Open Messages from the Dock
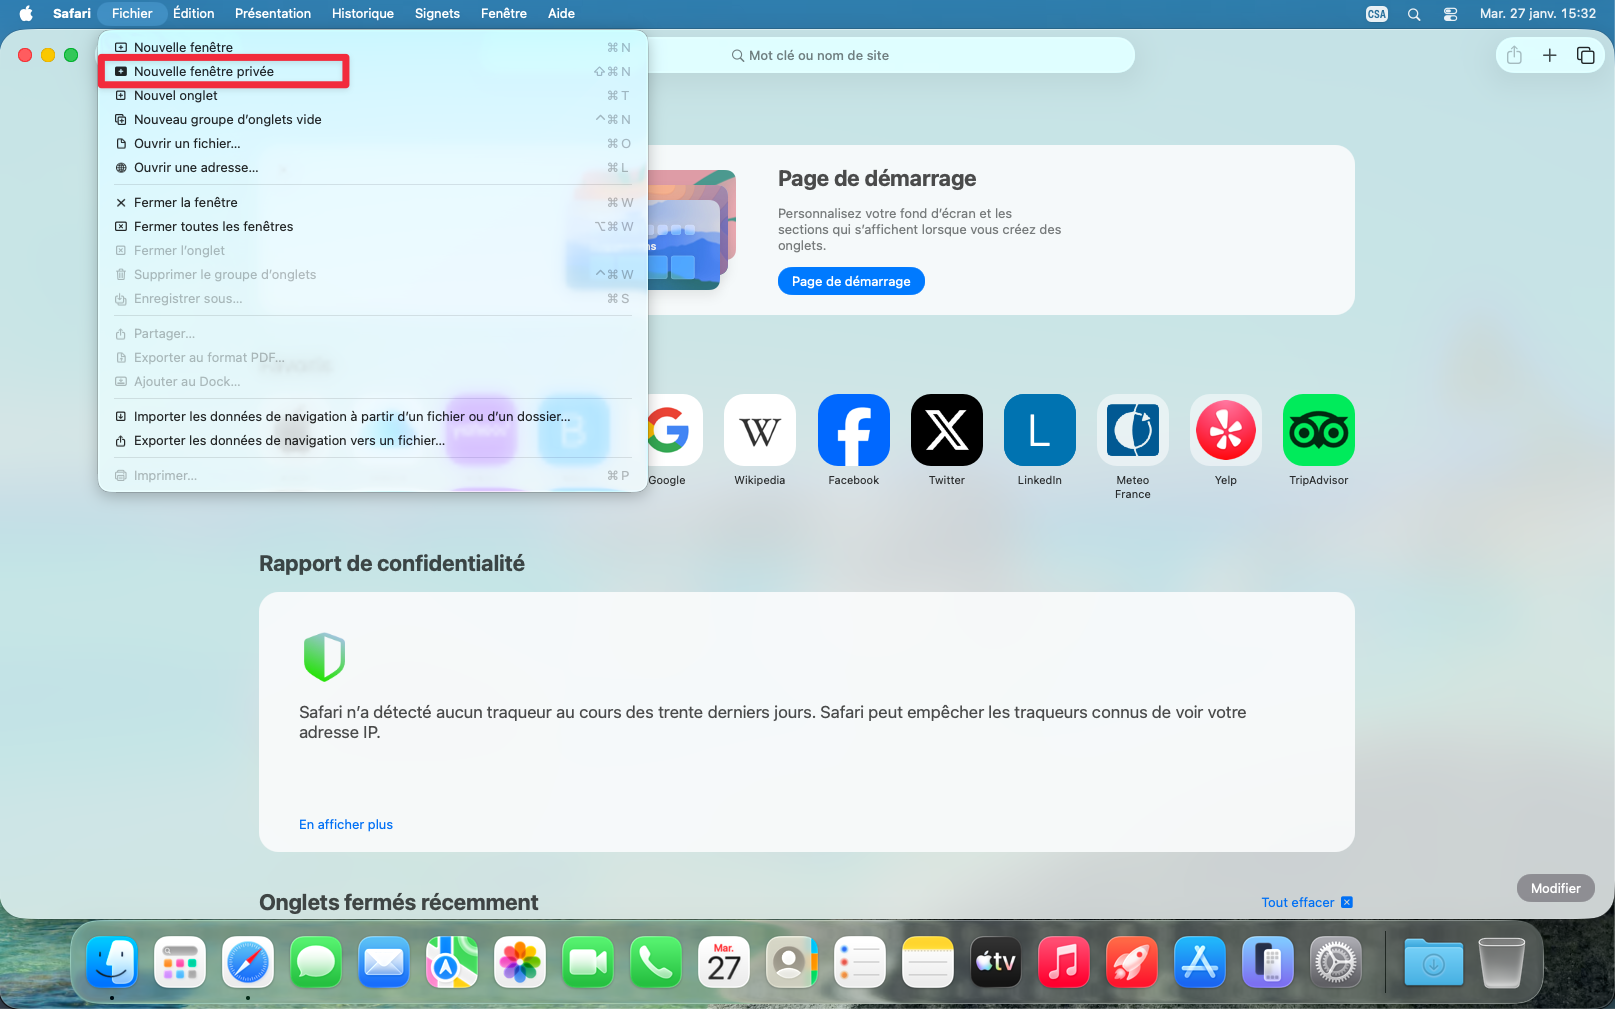 click(x=316, y=962)
